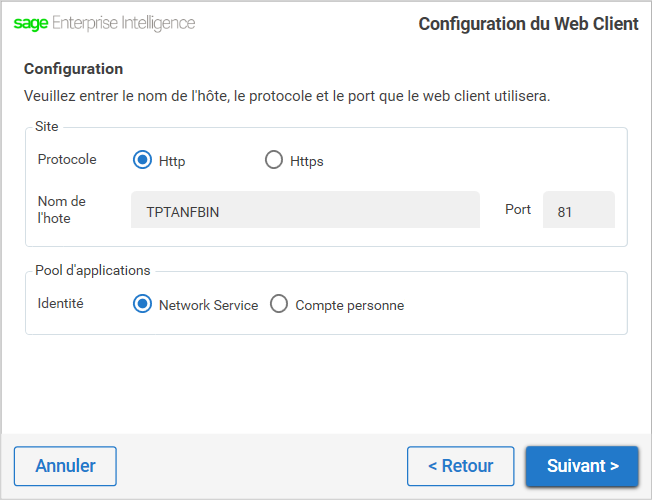Click the Sage Enterprise Intelligence logo

tap(104, 23)
